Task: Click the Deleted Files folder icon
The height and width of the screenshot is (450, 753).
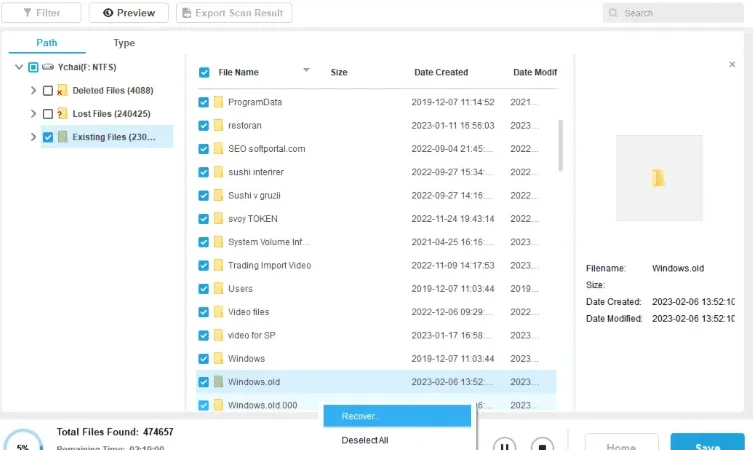Action: click(x=62, y=90)
